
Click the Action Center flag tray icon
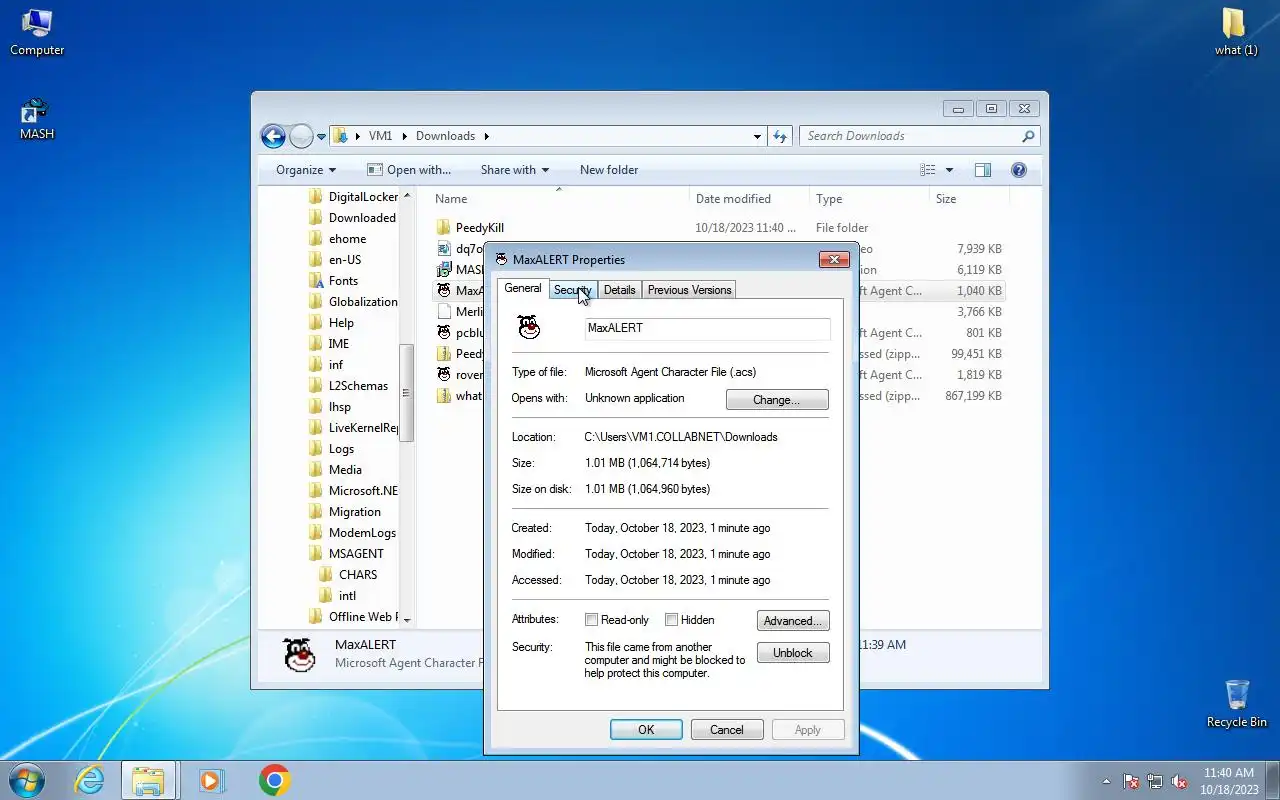[1131, 781]
